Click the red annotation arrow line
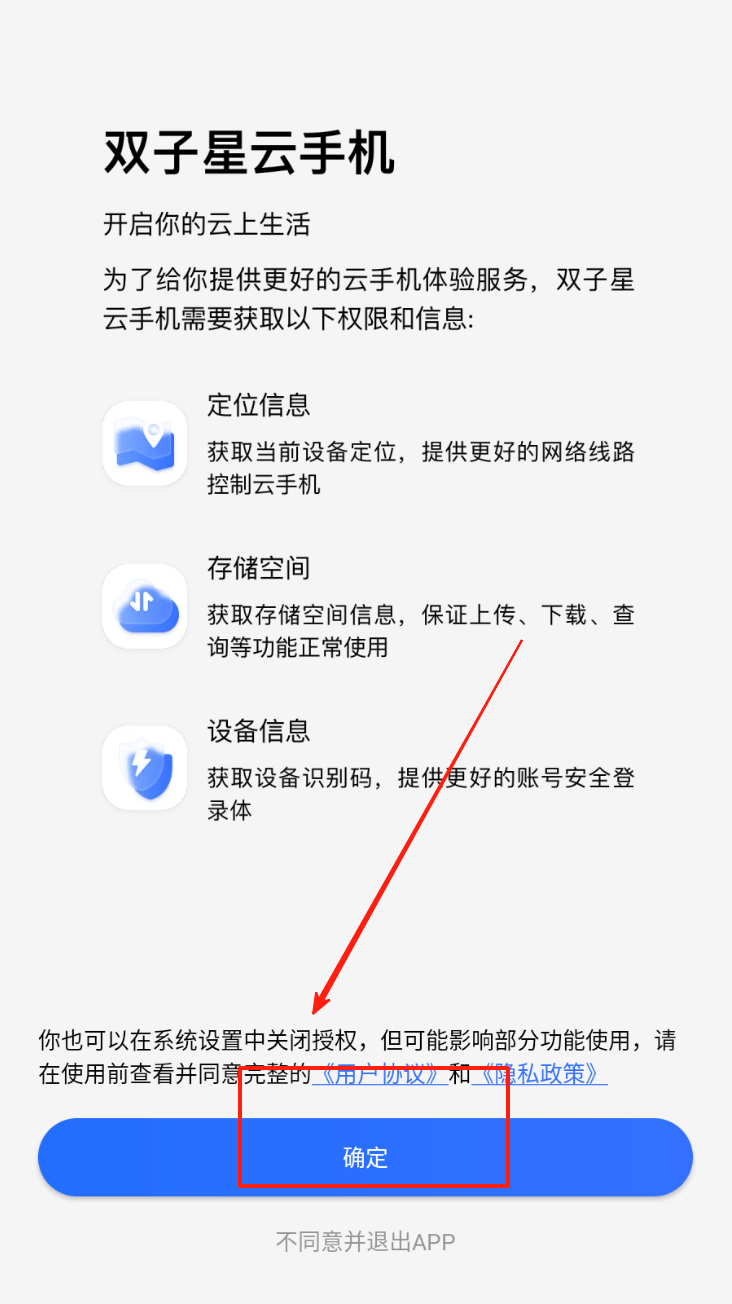Screen dimensions: 732x1304 [420, 823]
